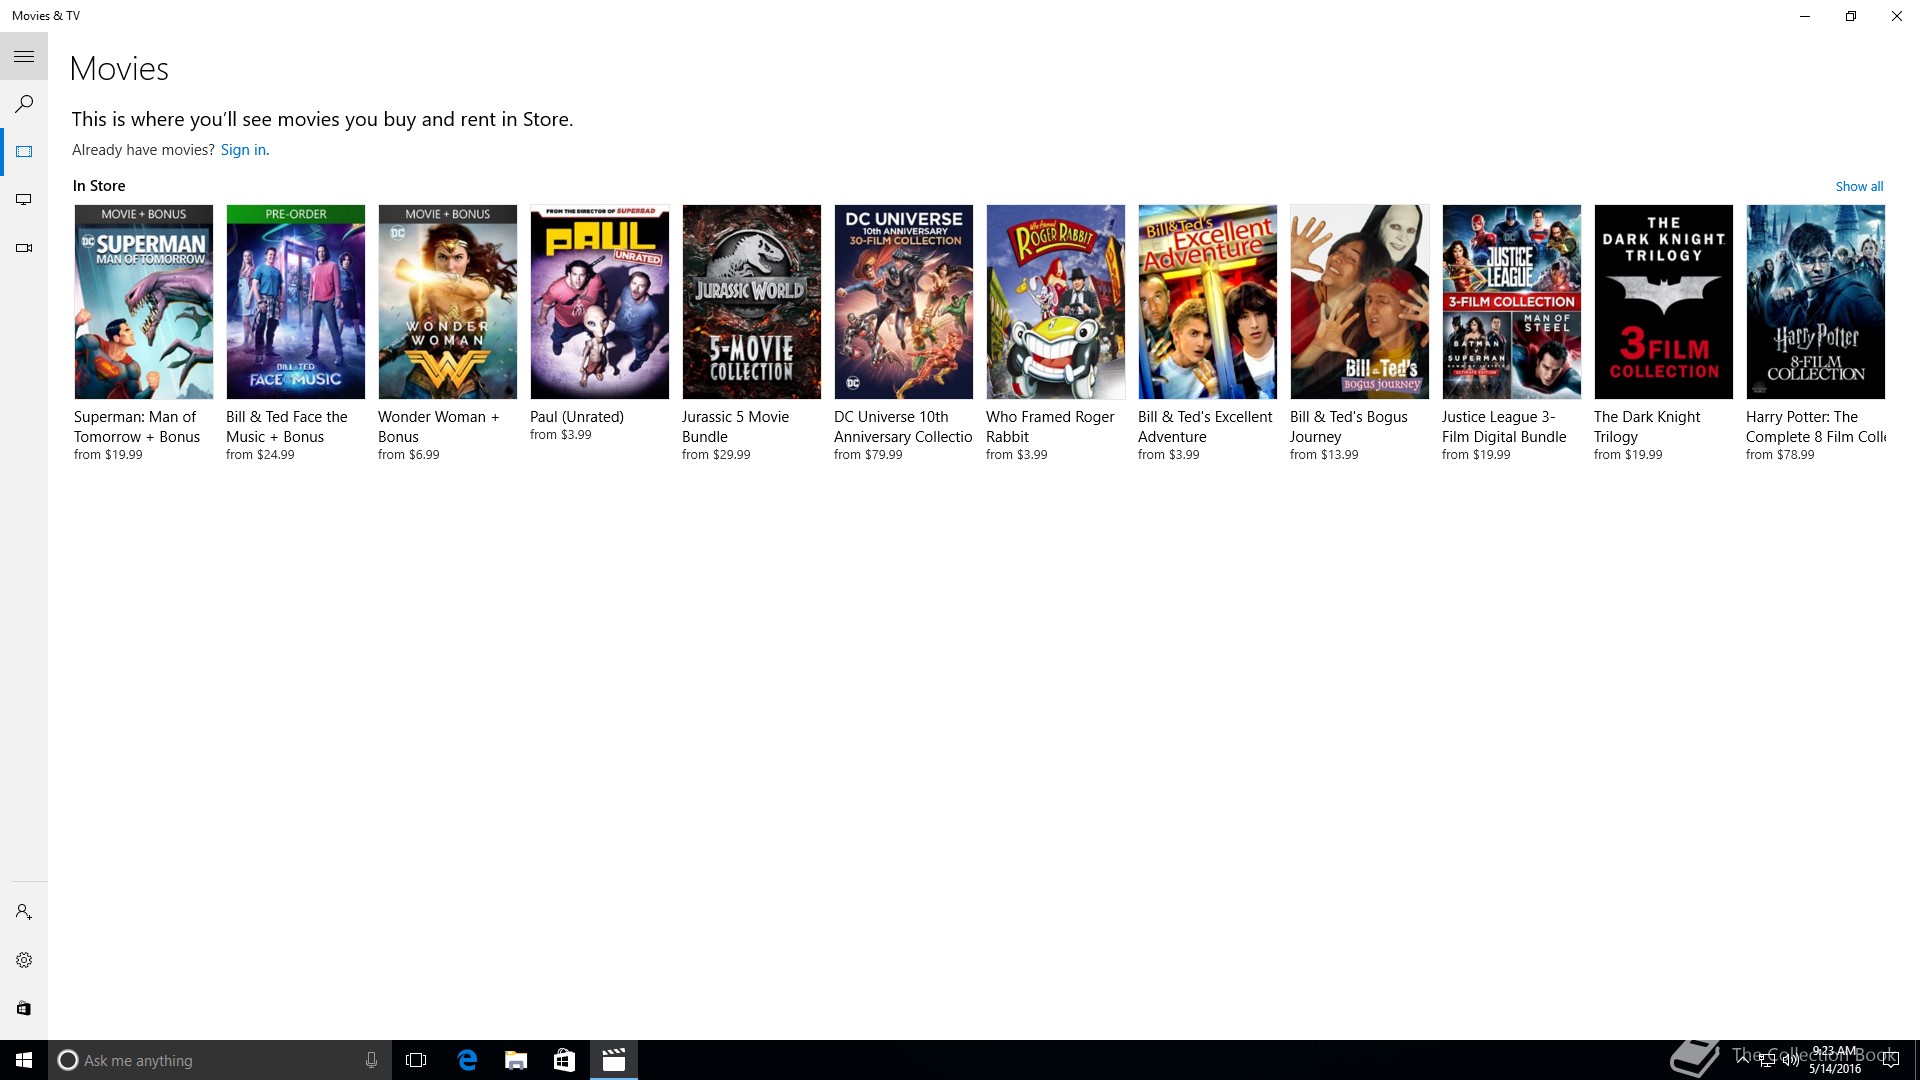1920x1080 pixels.
Task: Open Harry Potter 8-Film Collection poster
Action: [1816, 302]
